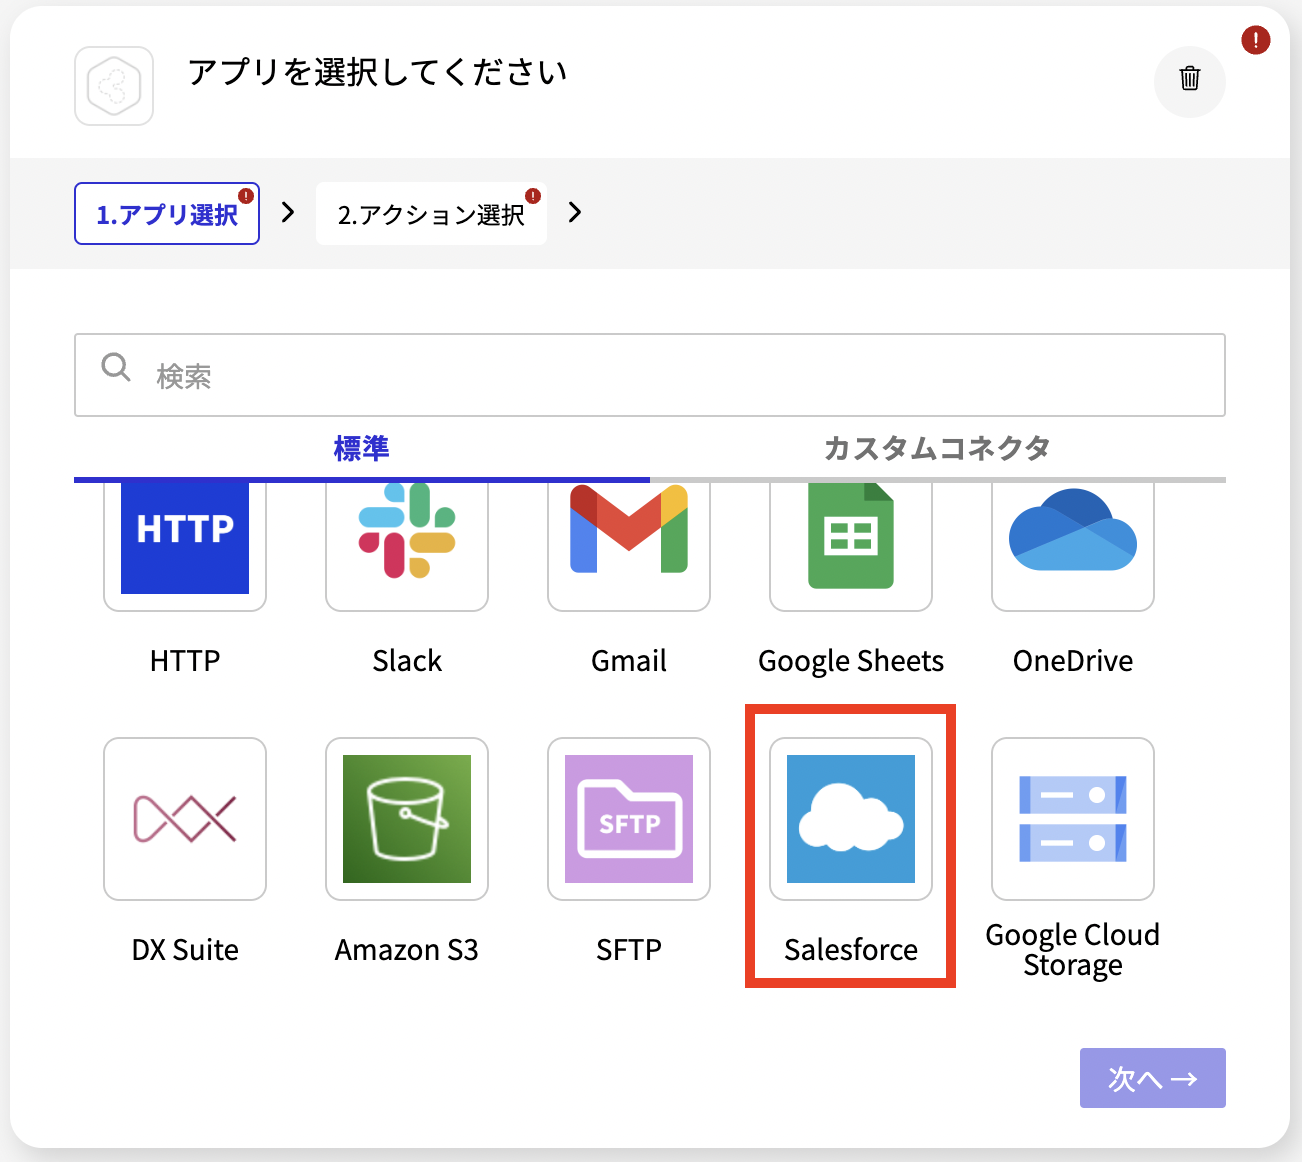Pick the Google Cloud Storage icon
Viewport: 1302px width, 1162px height.
coord(1073,819)
